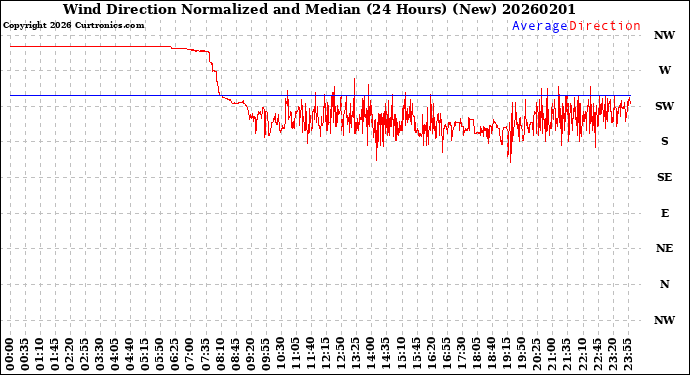Click the 13:25 time axis label

[x=356, y=355]
